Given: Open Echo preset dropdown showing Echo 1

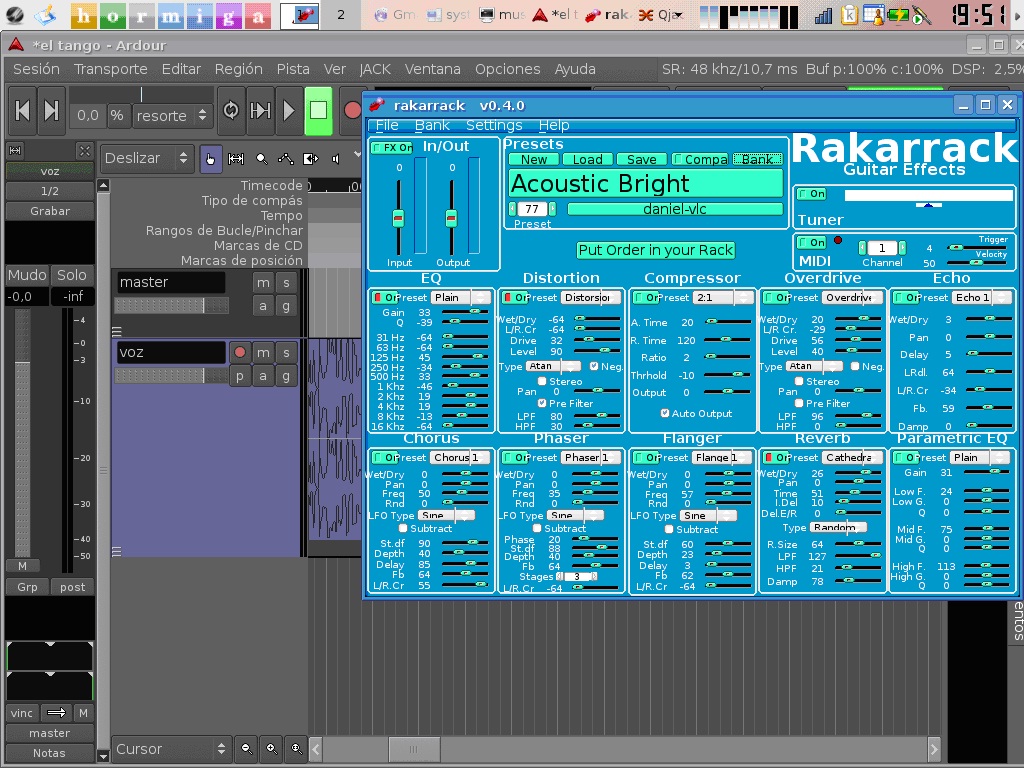Looking at the screenshot, I should pyautogui.click(x=983, y=297).
